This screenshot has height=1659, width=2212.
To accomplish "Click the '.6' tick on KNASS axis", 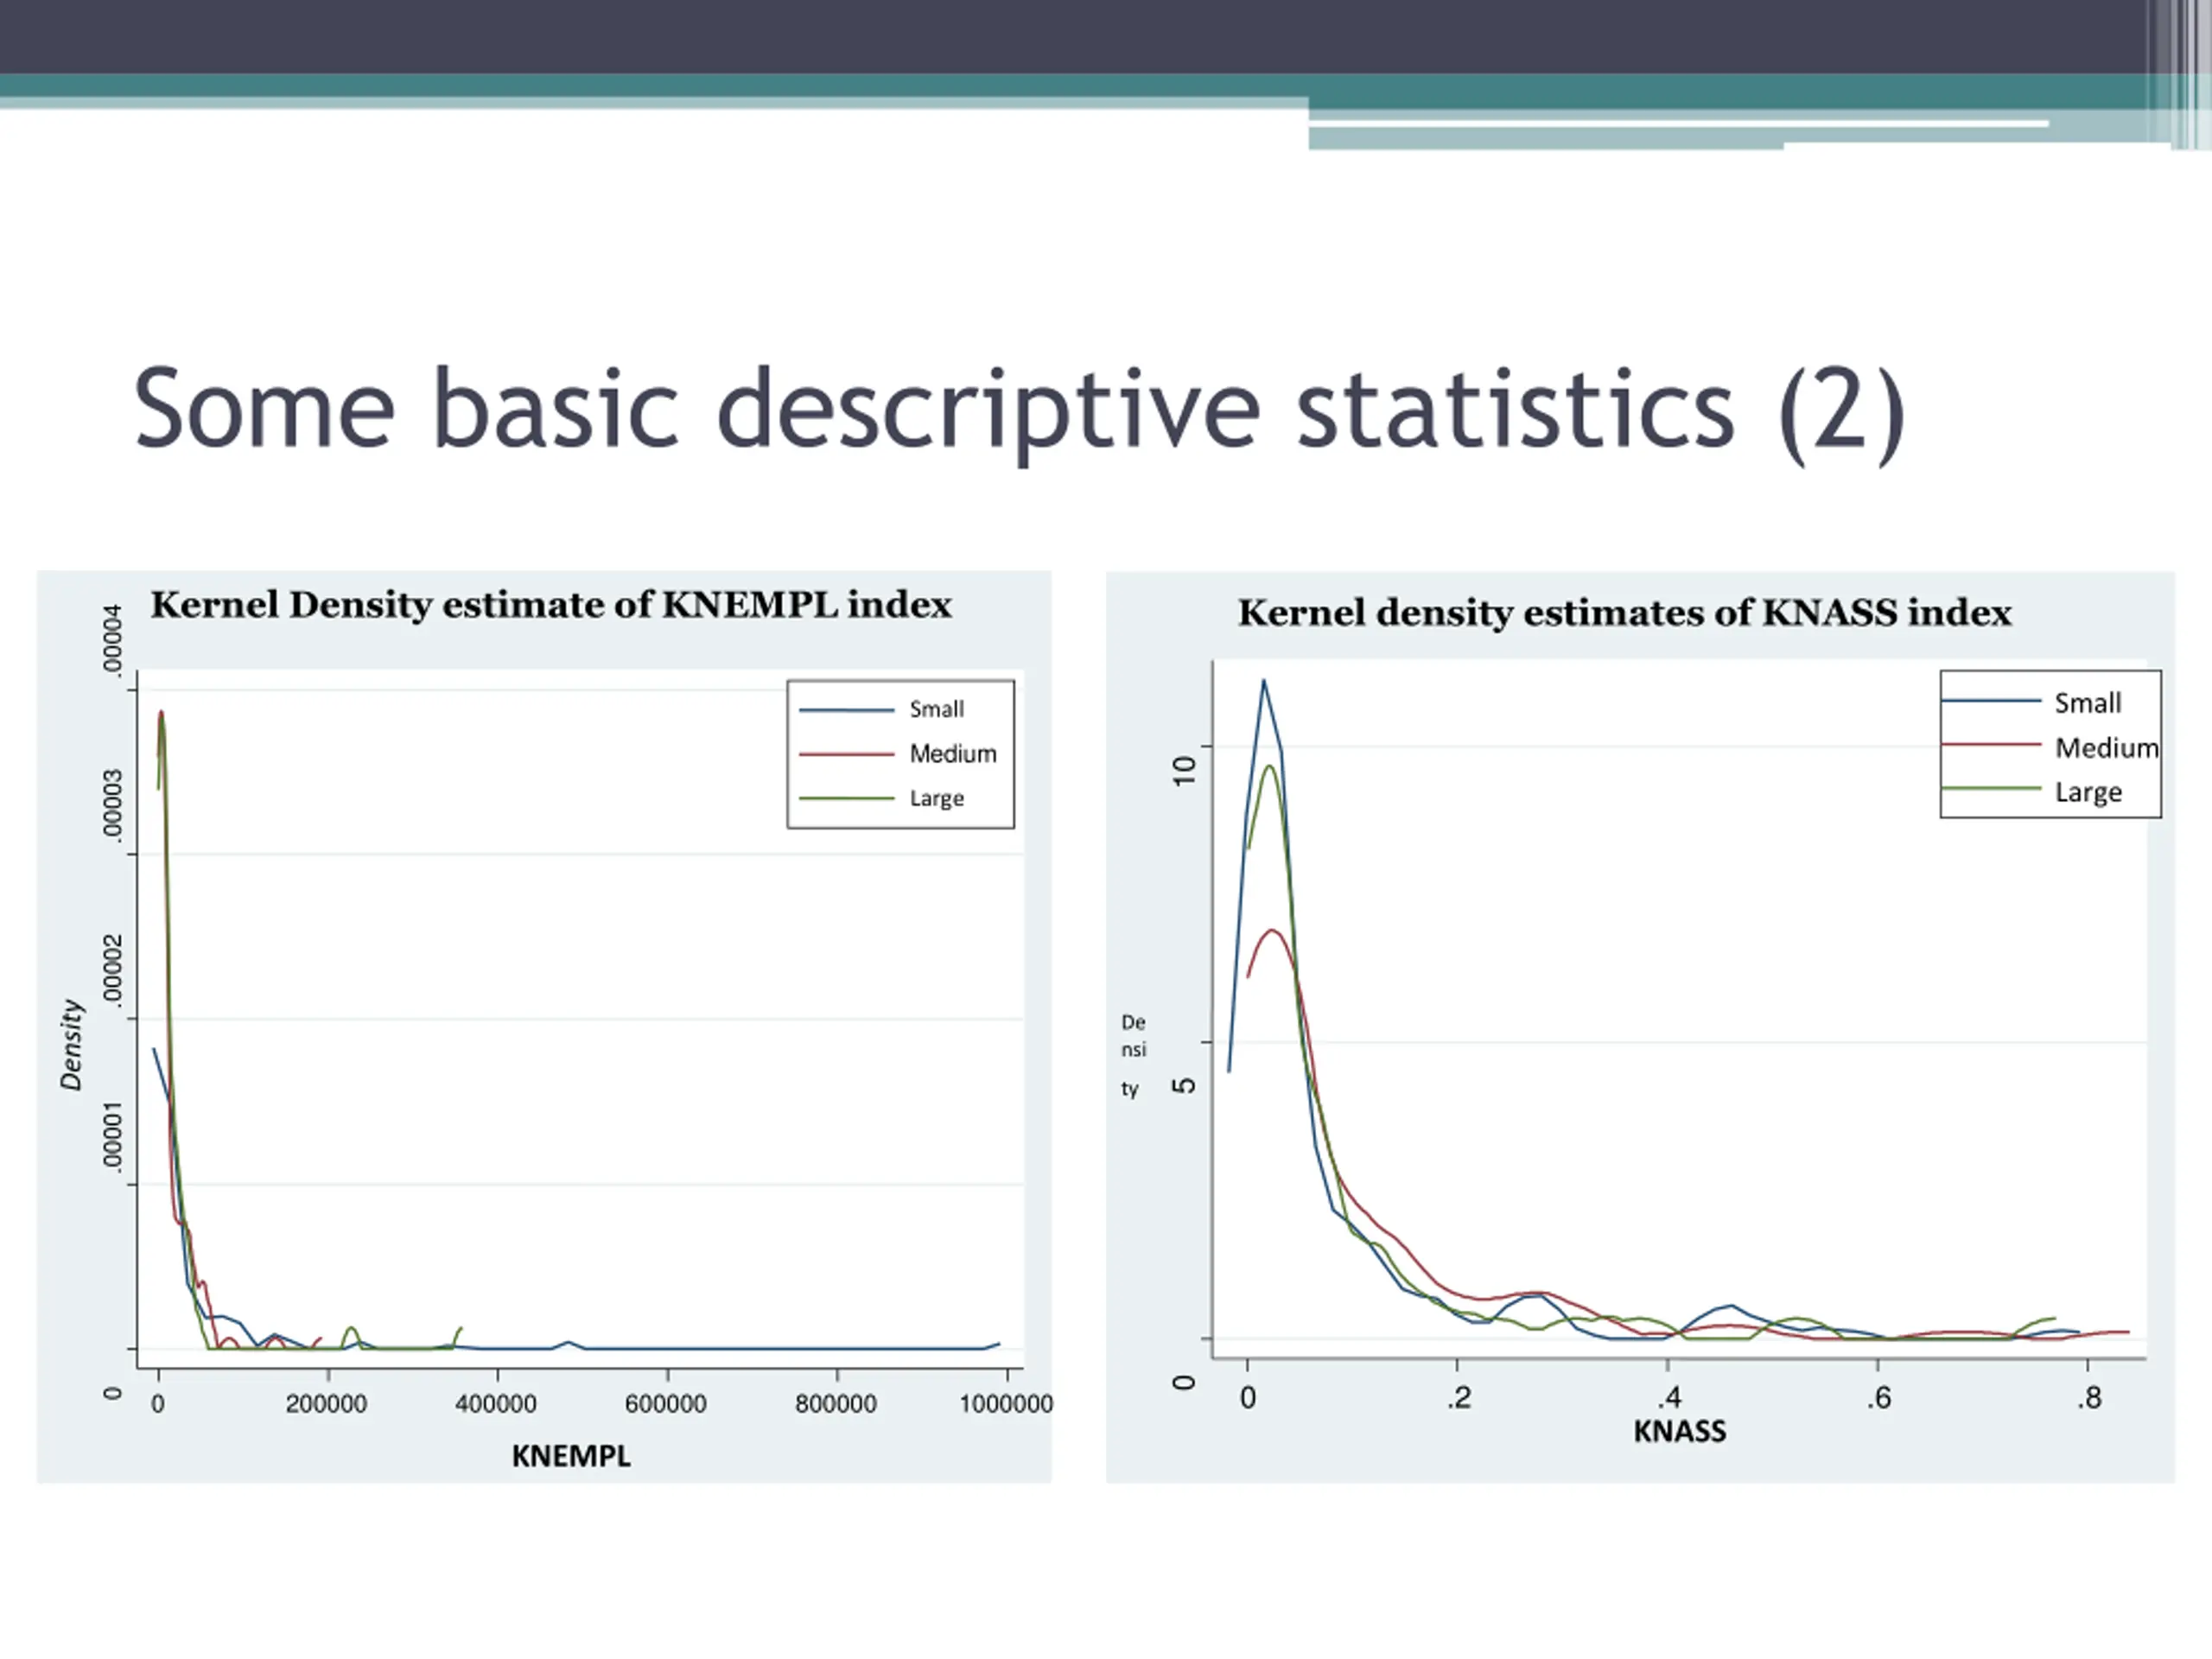I will pyautogui.click(x=1879, y=1398).
